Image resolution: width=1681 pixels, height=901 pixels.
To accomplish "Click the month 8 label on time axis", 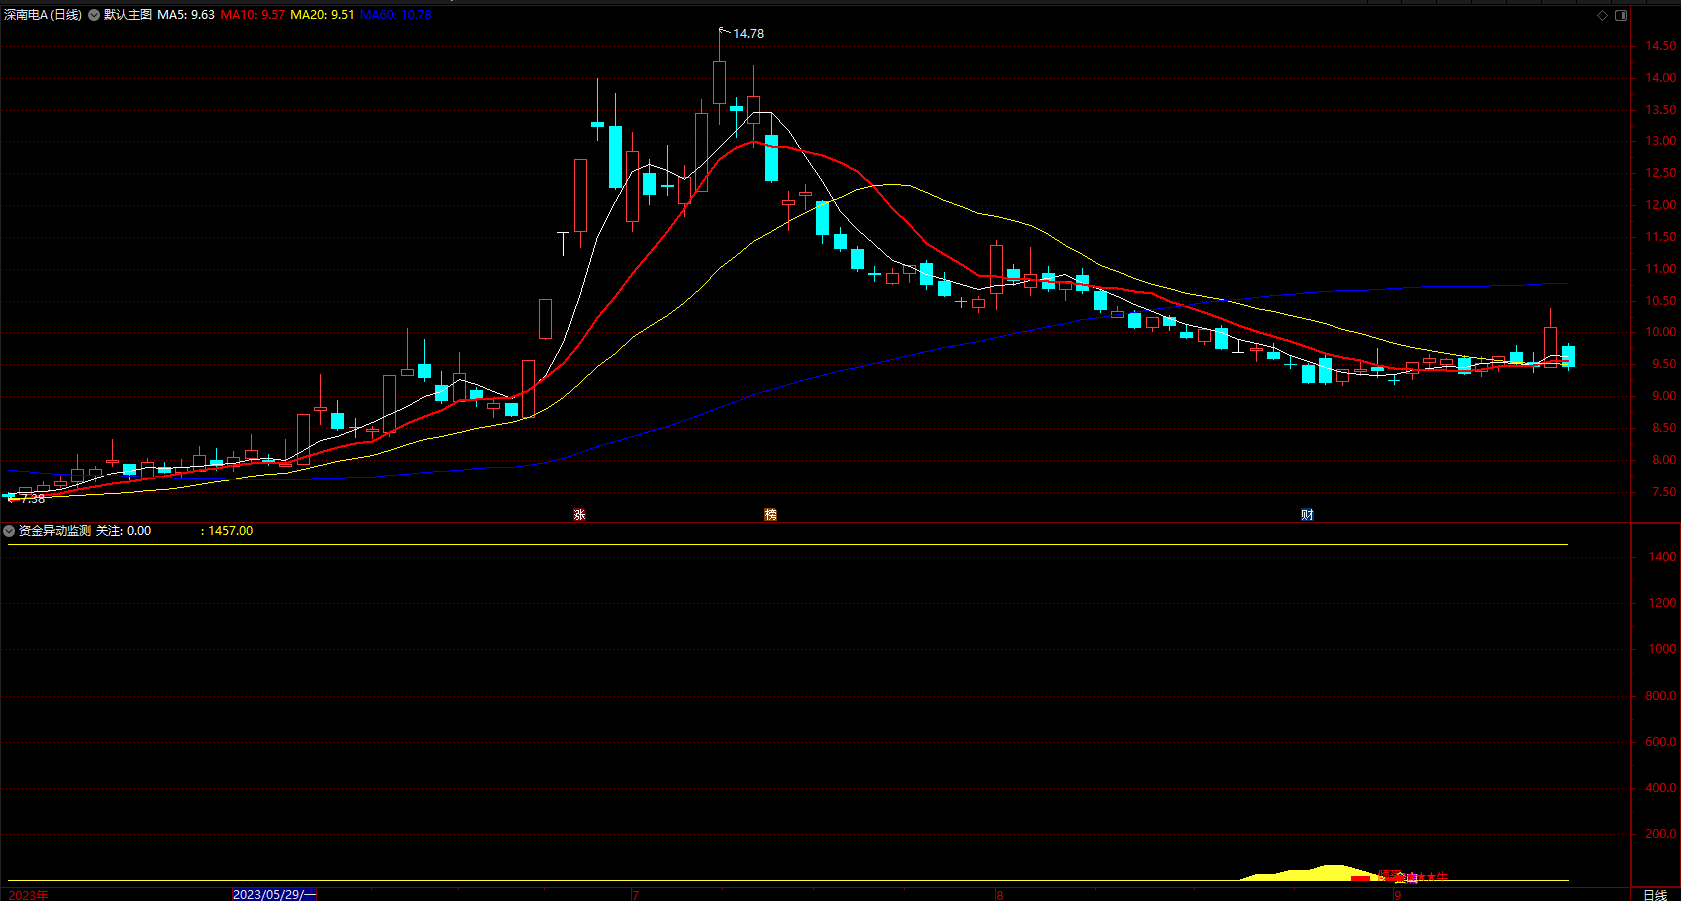I will [1000, 895].
